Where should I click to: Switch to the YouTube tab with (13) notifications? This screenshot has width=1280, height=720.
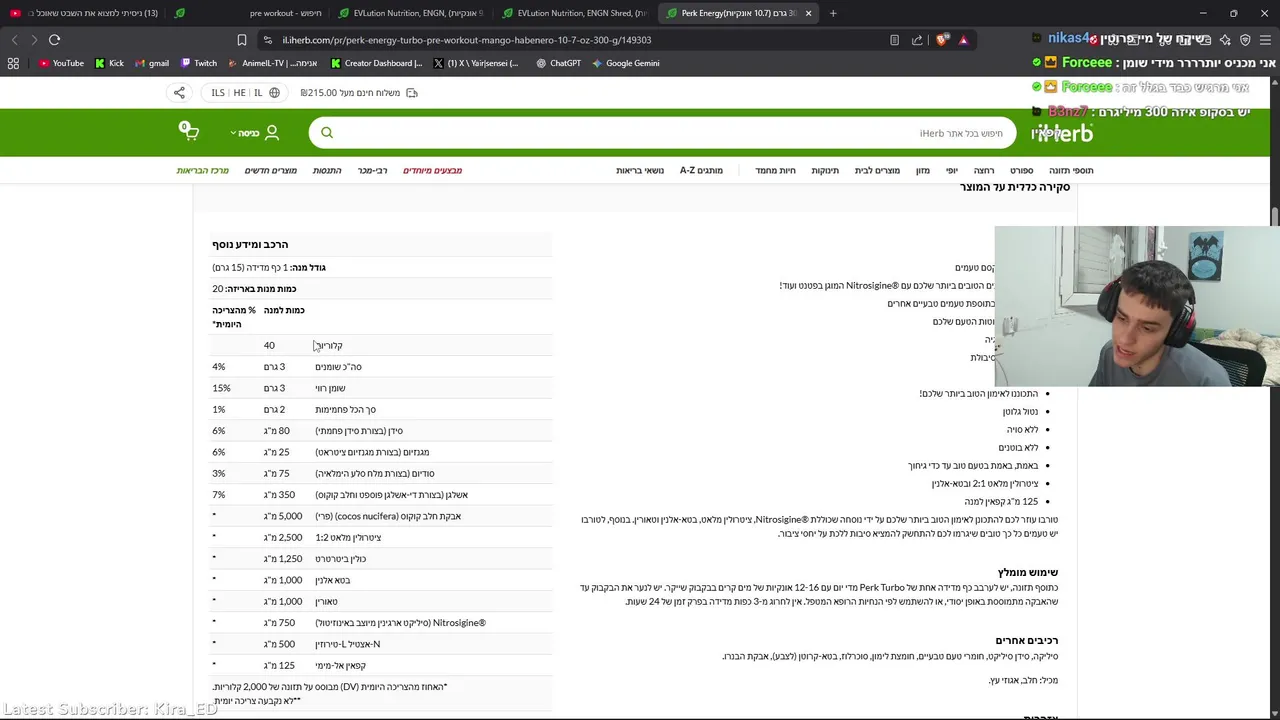[82, 13]
